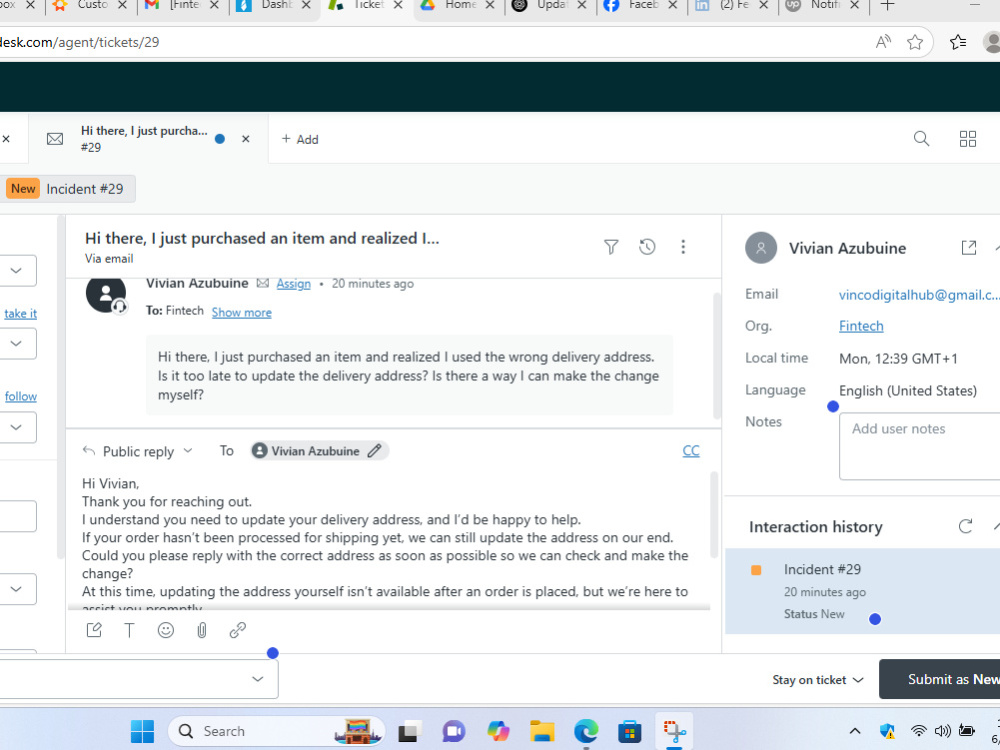Click the Add new tab button
Screen dimensions: 1000x750
tap(300, 139)
